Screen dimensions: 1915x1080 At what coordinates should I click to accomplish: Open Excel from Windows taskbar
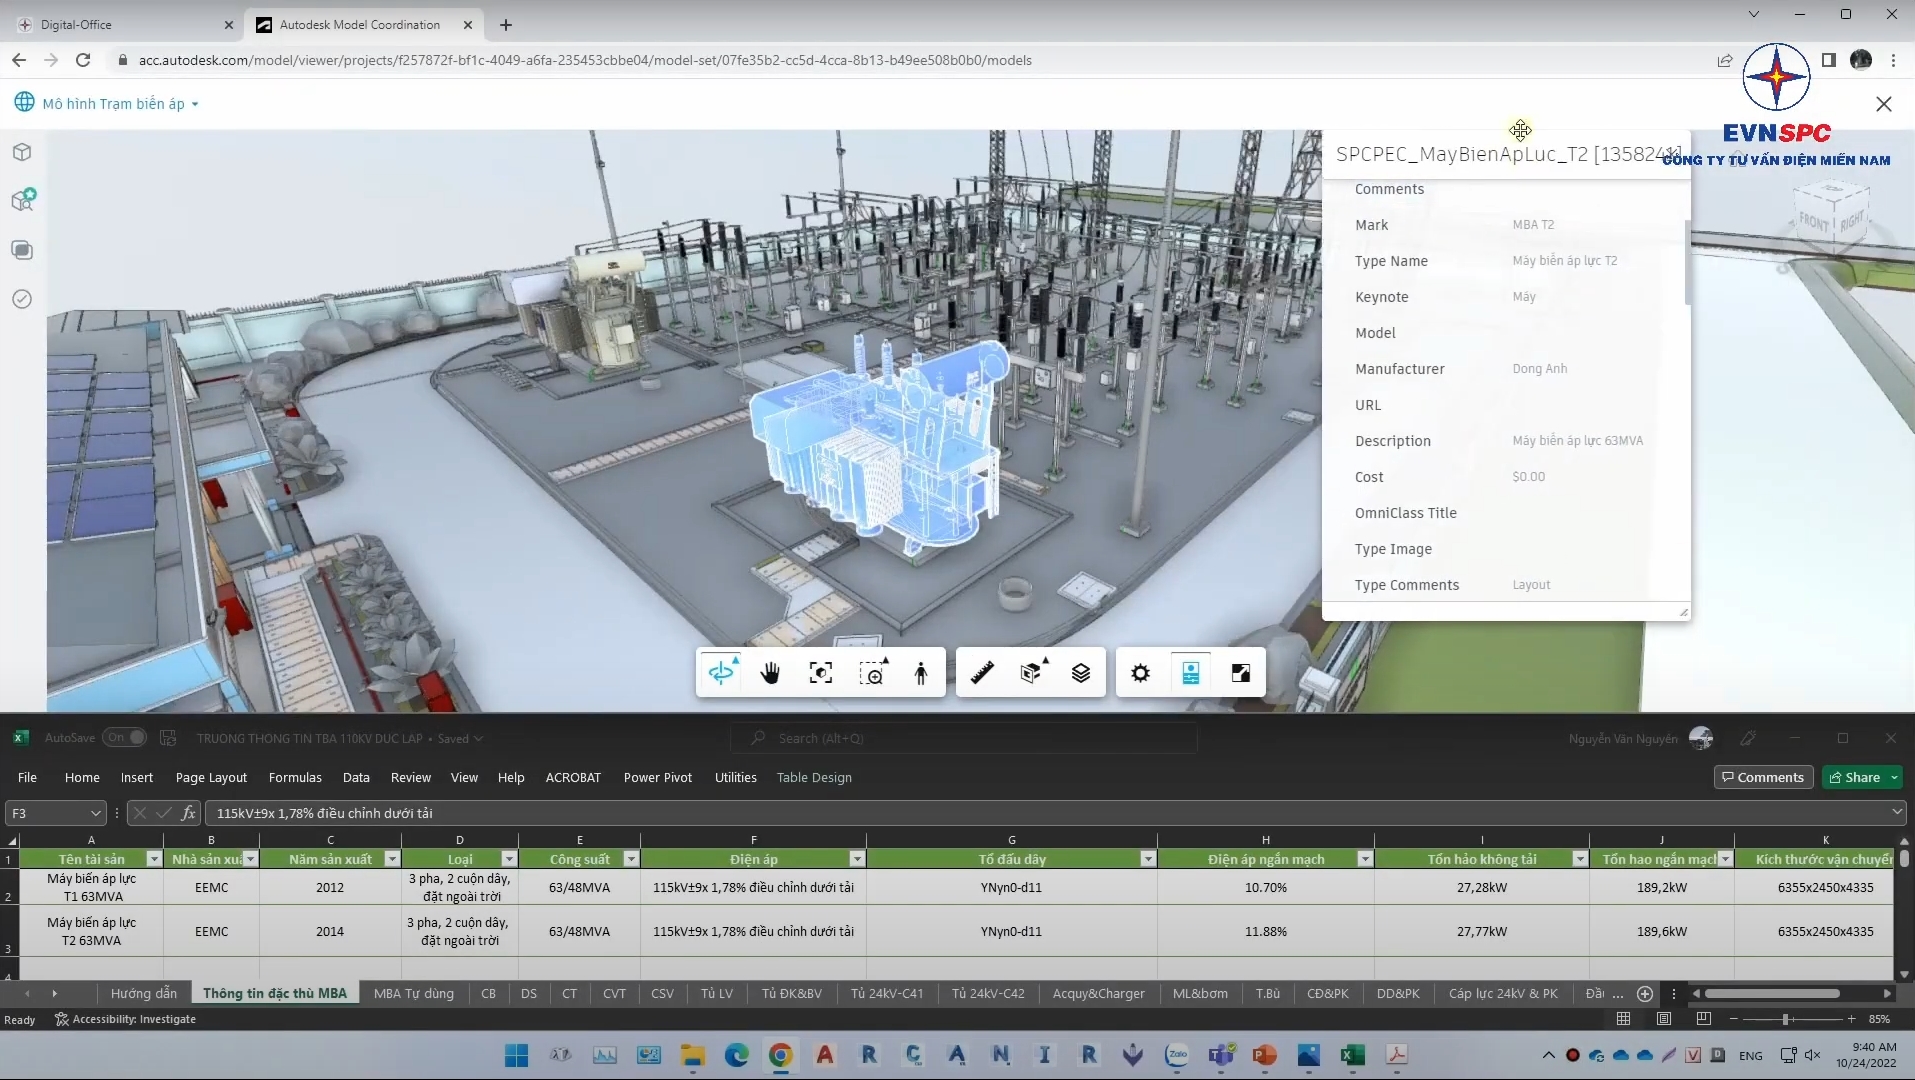click(1352, 1055)
